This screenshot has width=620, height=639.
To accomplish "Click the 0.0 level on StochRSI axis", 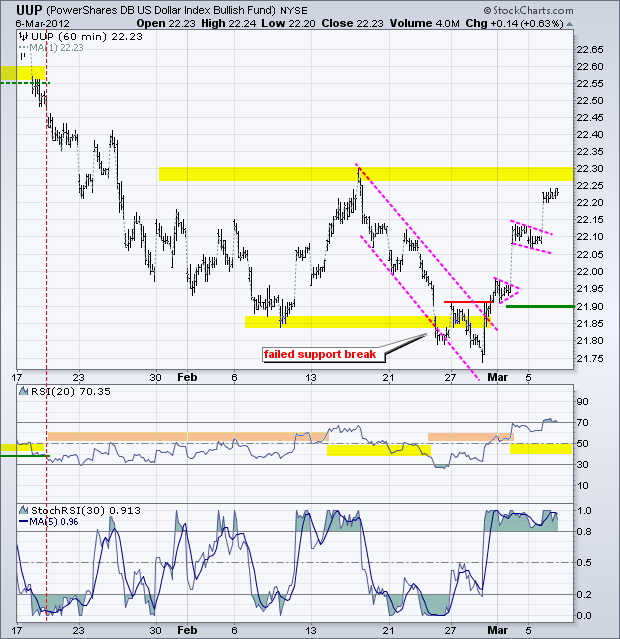I will (x=584, y=616).
